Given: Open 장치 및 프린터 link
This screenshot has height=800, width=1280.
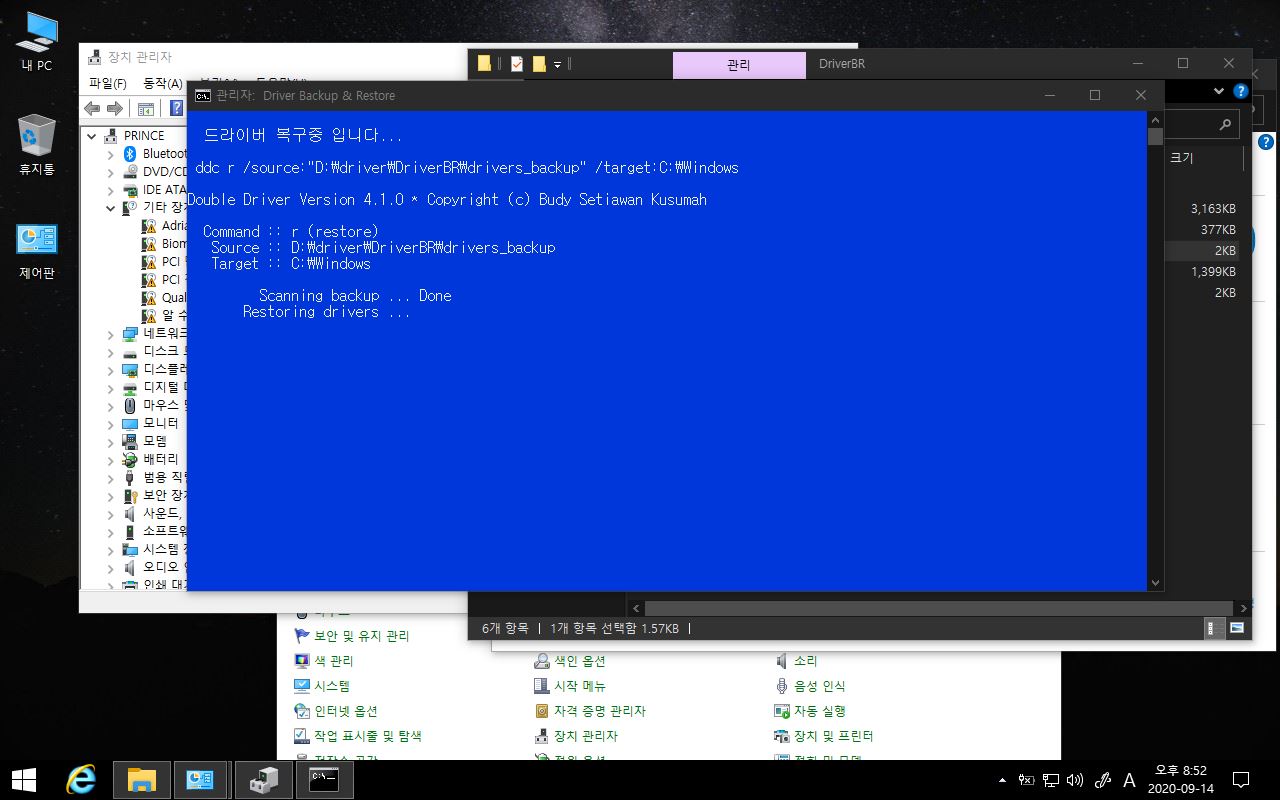Looking at the screenshot, I should [x=824, y=736].
